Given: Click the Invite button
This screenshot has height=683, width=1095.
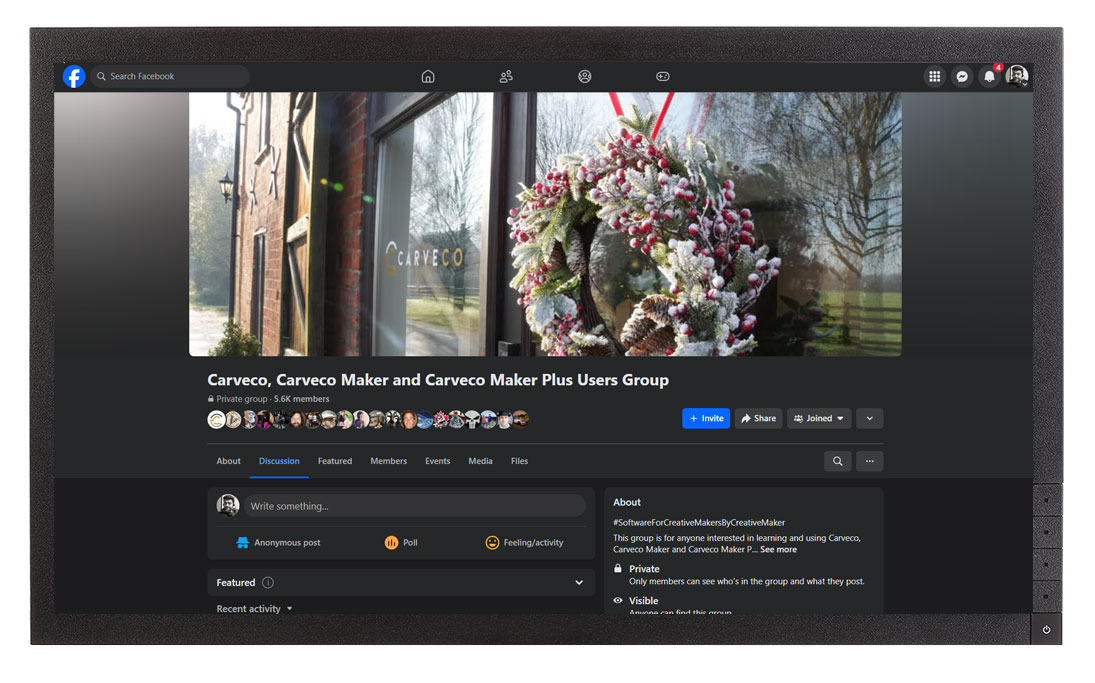Looking at the screenshot, I should [706, 418].
